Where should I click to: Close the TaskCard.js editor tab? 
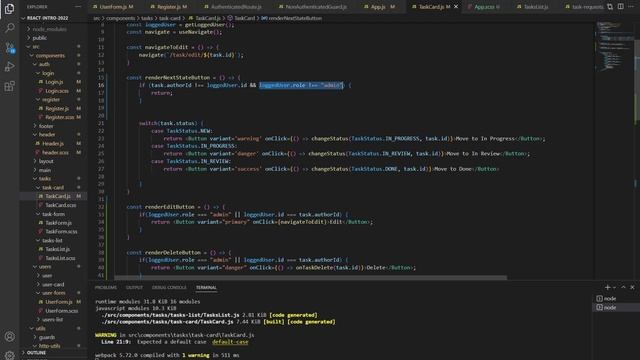pyautogui.click(x=456, y=7)
